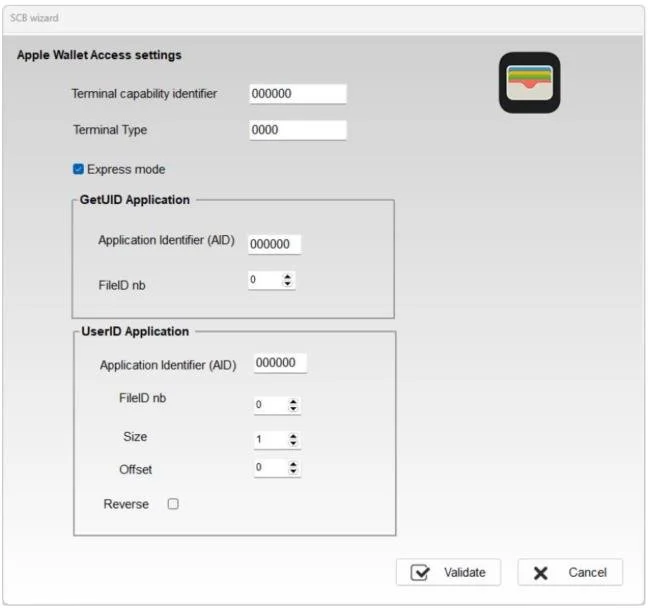This screenshot has width=648, height=608.
Task: Decrease Offset value with down arrow
Action: click(293, 471)
